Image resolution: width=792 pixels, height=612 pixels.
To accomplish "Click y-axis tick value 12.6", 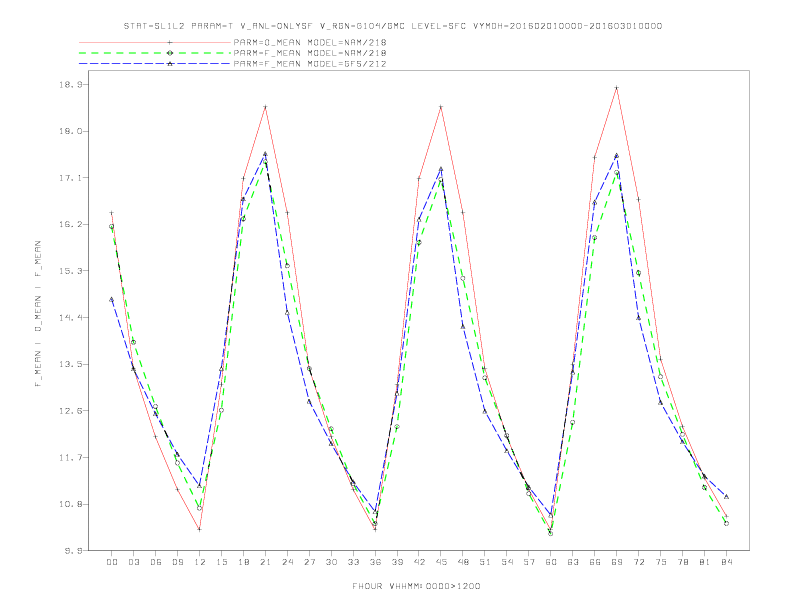I will [x=70, y=411].
